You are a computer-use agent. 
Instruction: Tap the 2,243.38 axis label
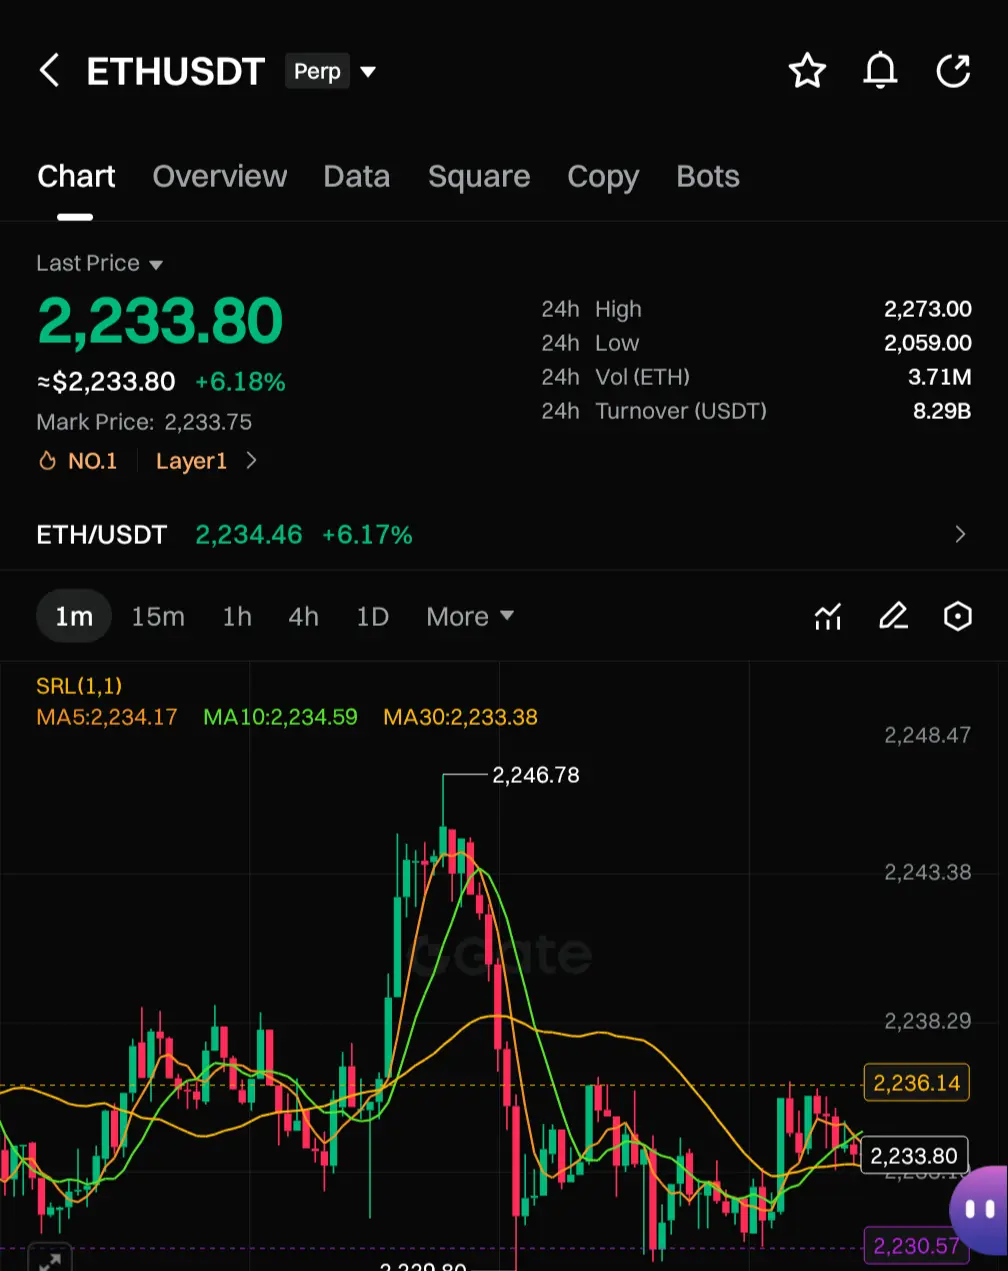[928, 873]
